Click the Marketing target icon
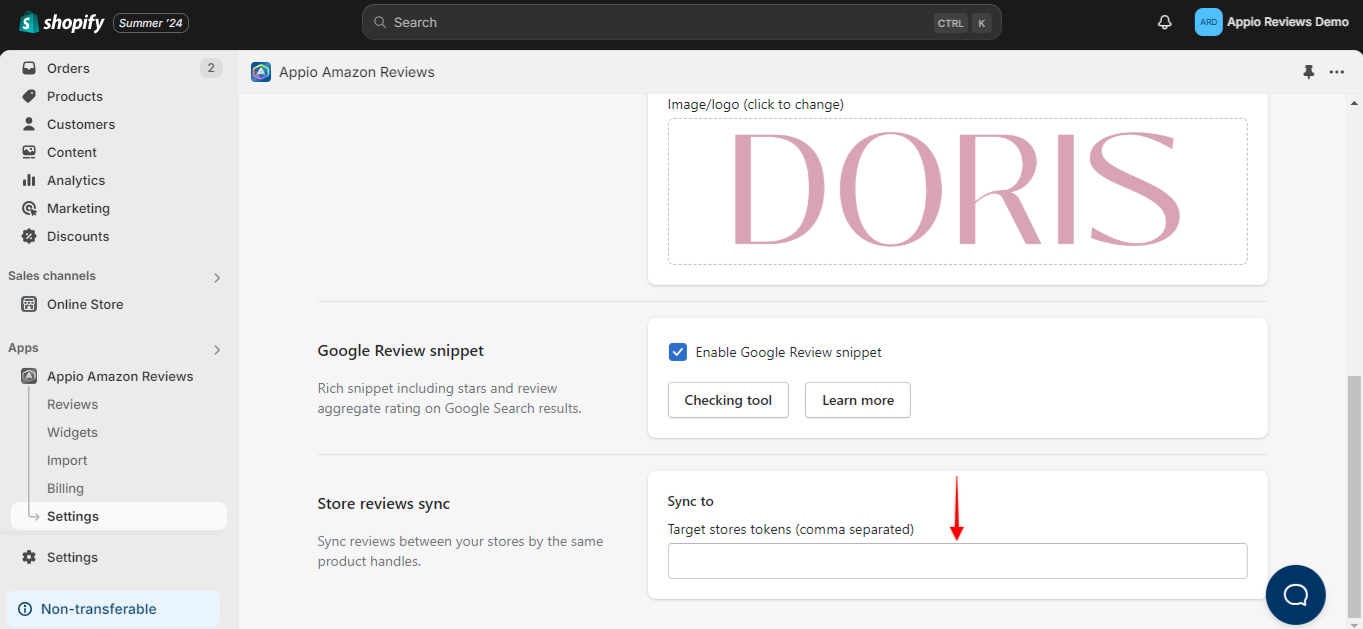1363x629 pixels. tap(29, 208)
